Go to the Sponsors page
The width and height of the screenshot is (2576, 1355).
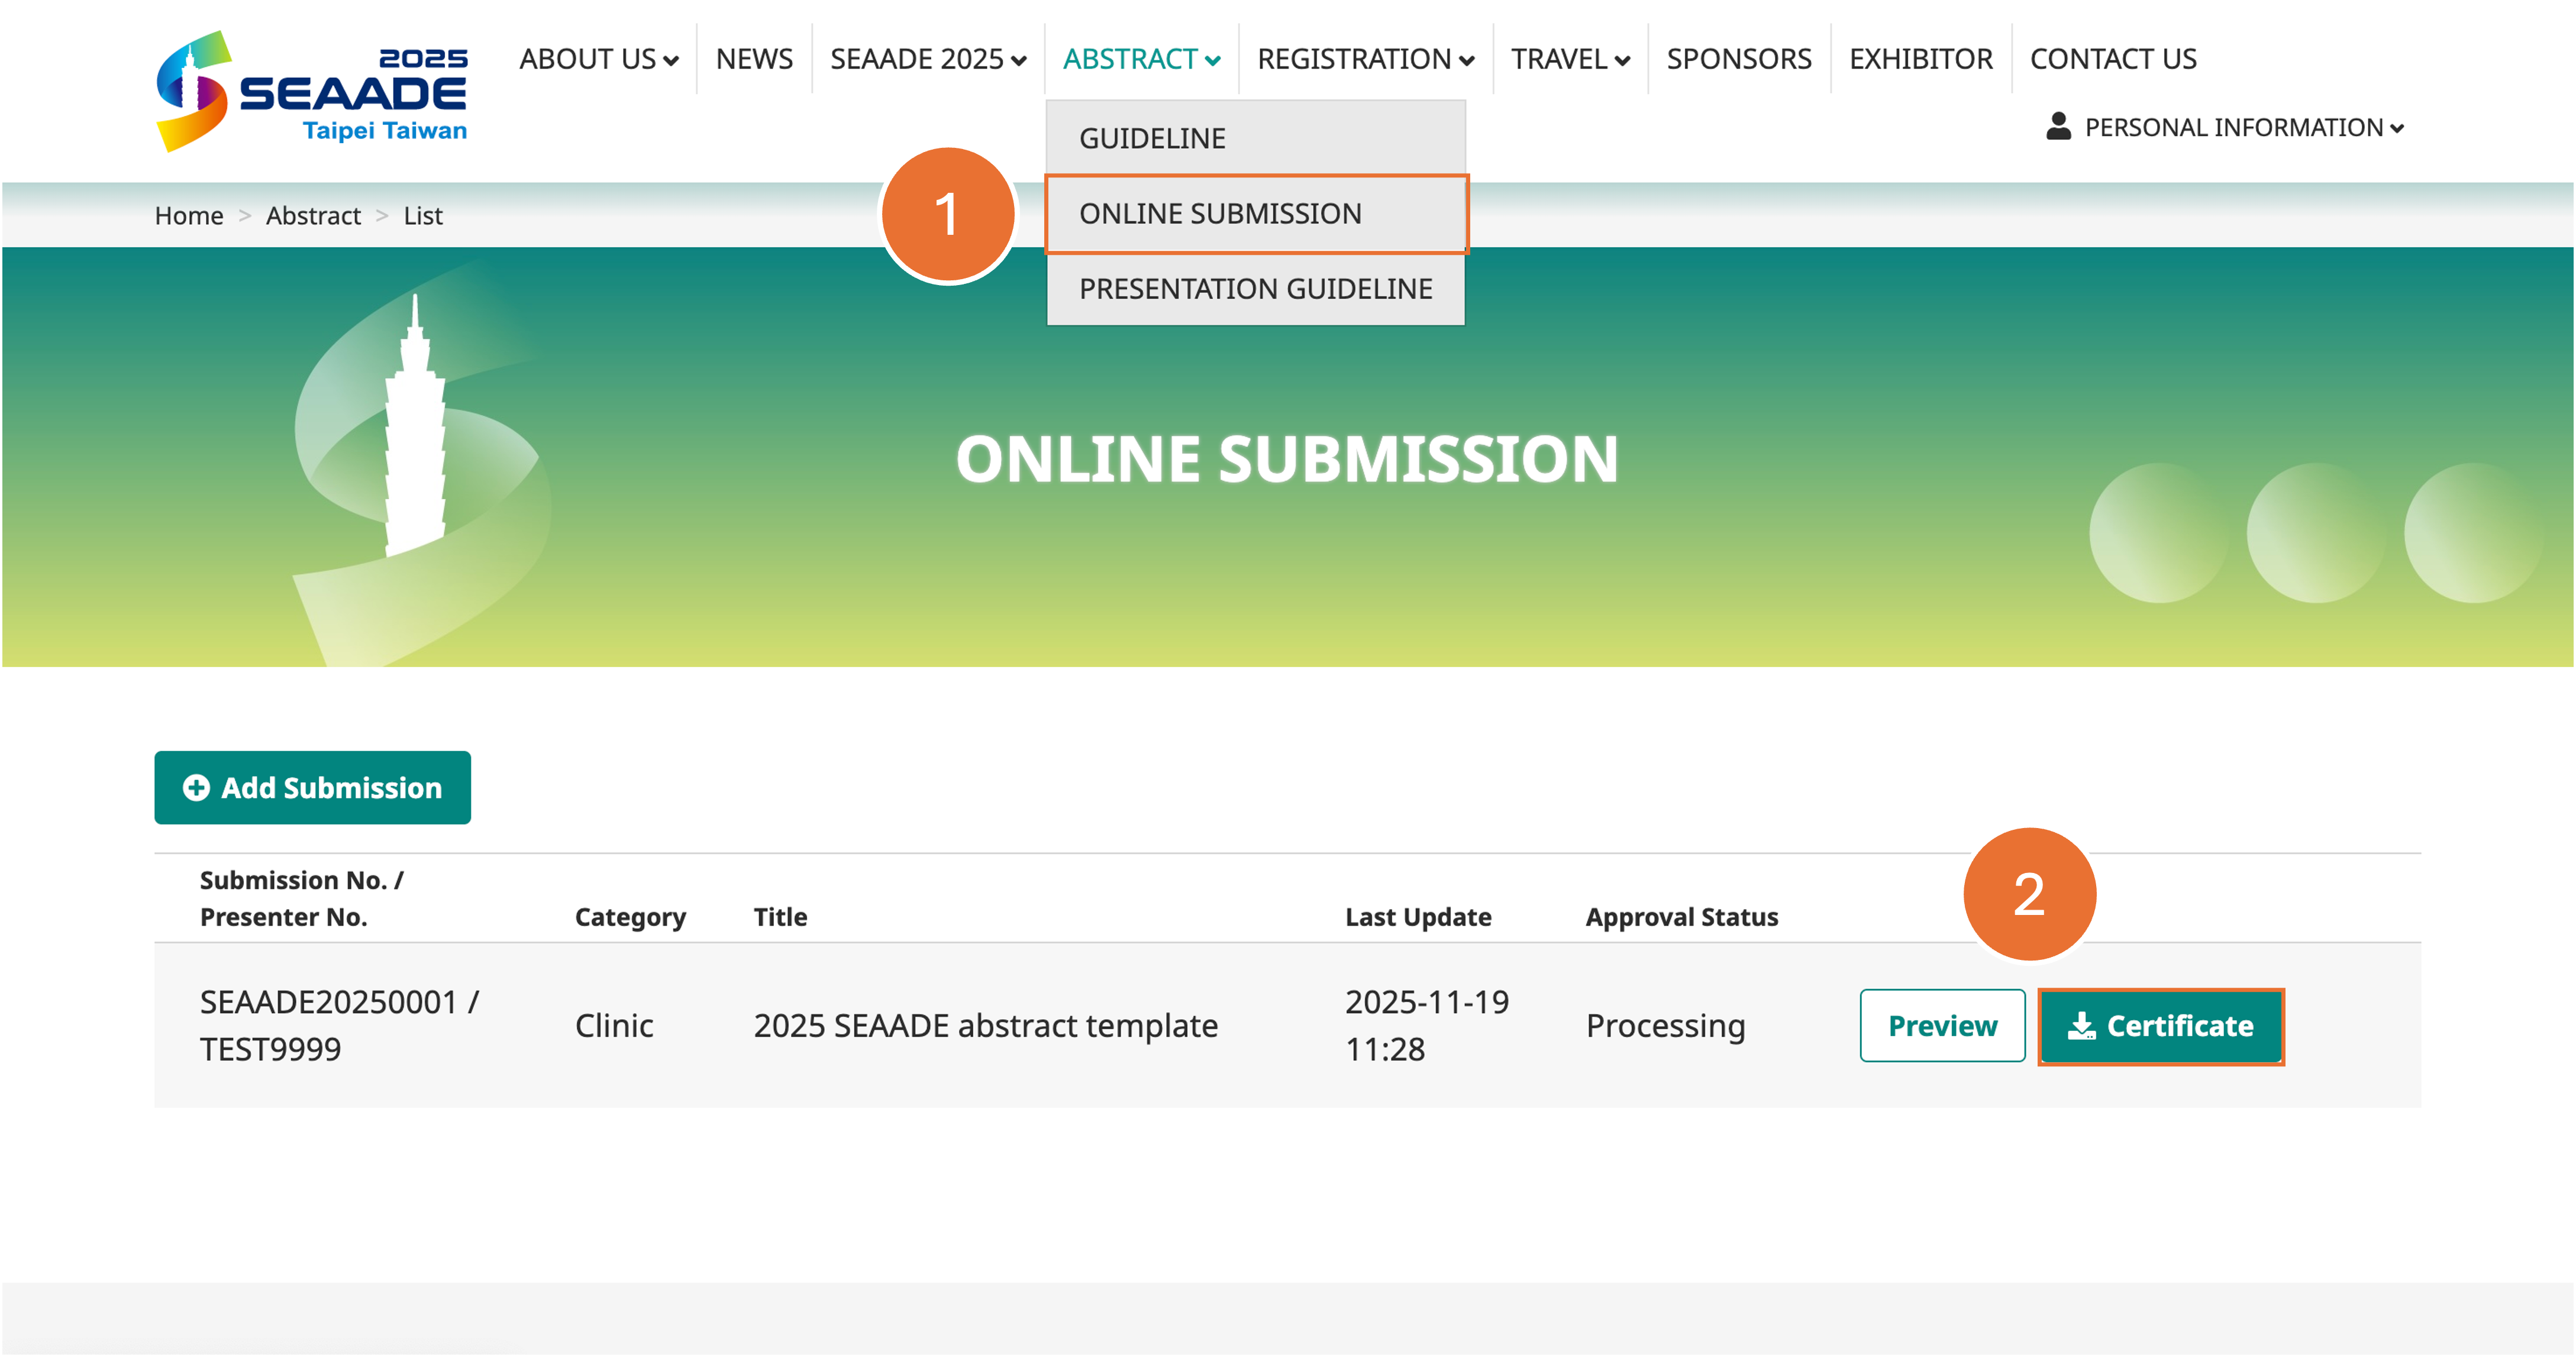coord(1738,60)
